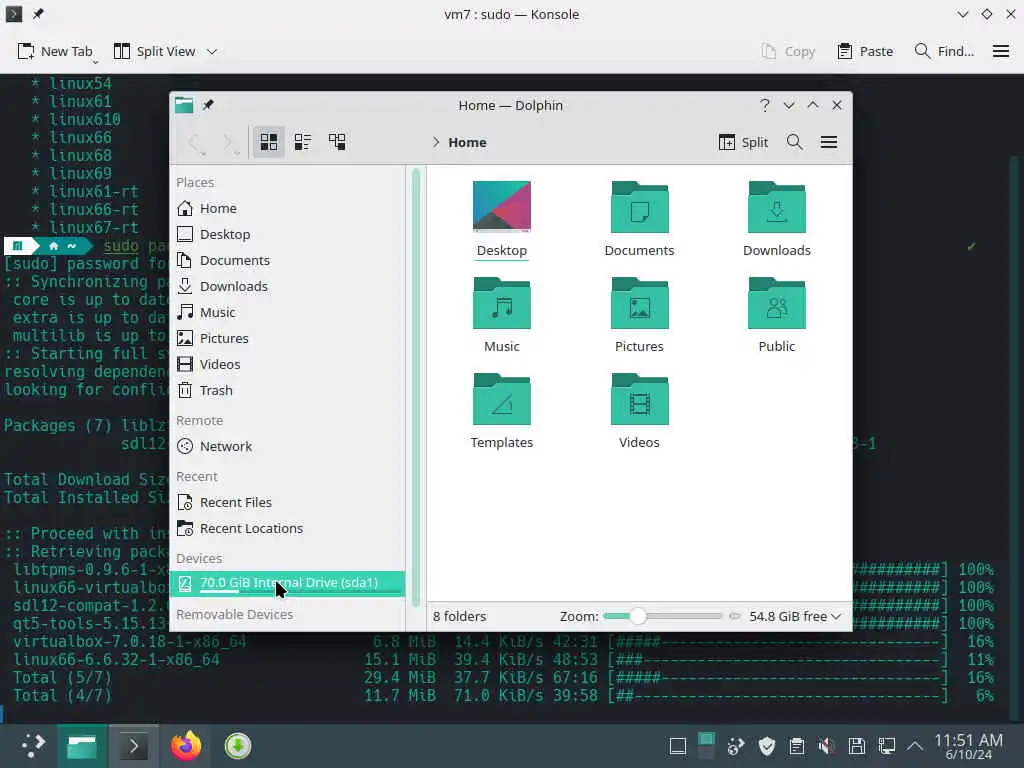Screen dimensions: 1024x768
Task: Go back using Dolphin's back arrow
Action: click(196, 142)
